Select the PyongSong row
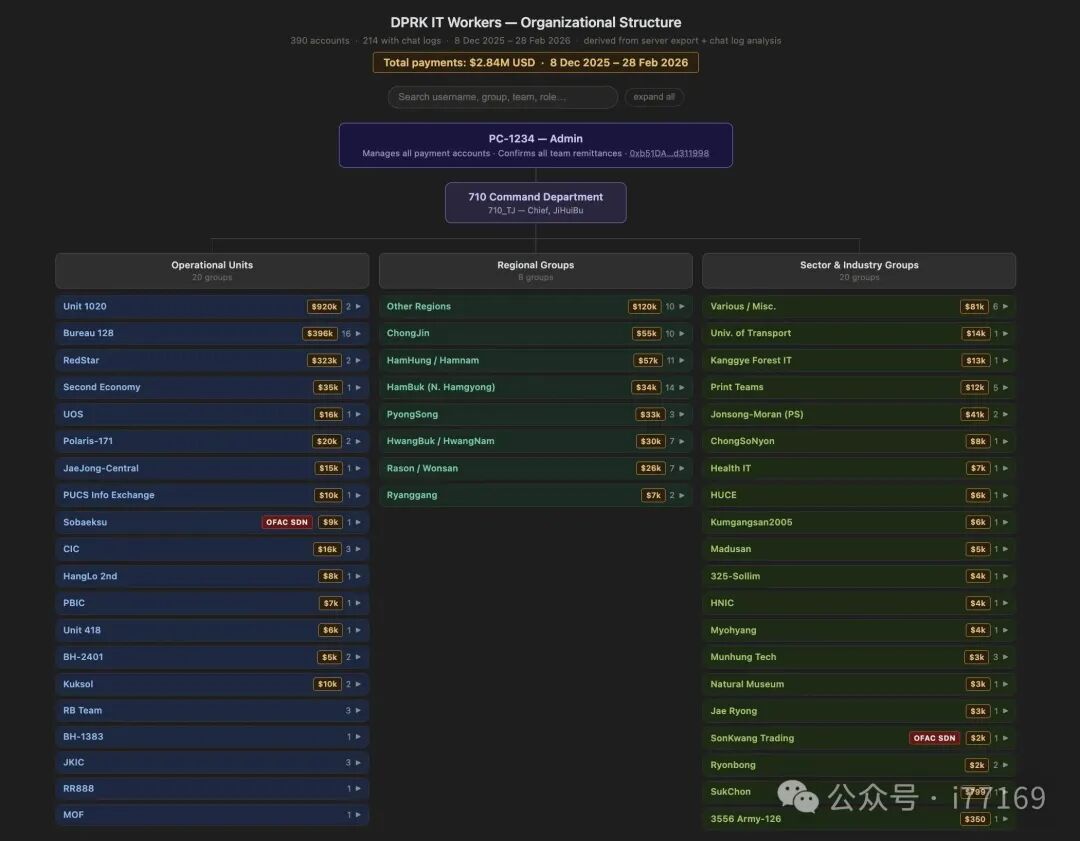This screenshot has height=841, width=1080. (x=536, y=414)
